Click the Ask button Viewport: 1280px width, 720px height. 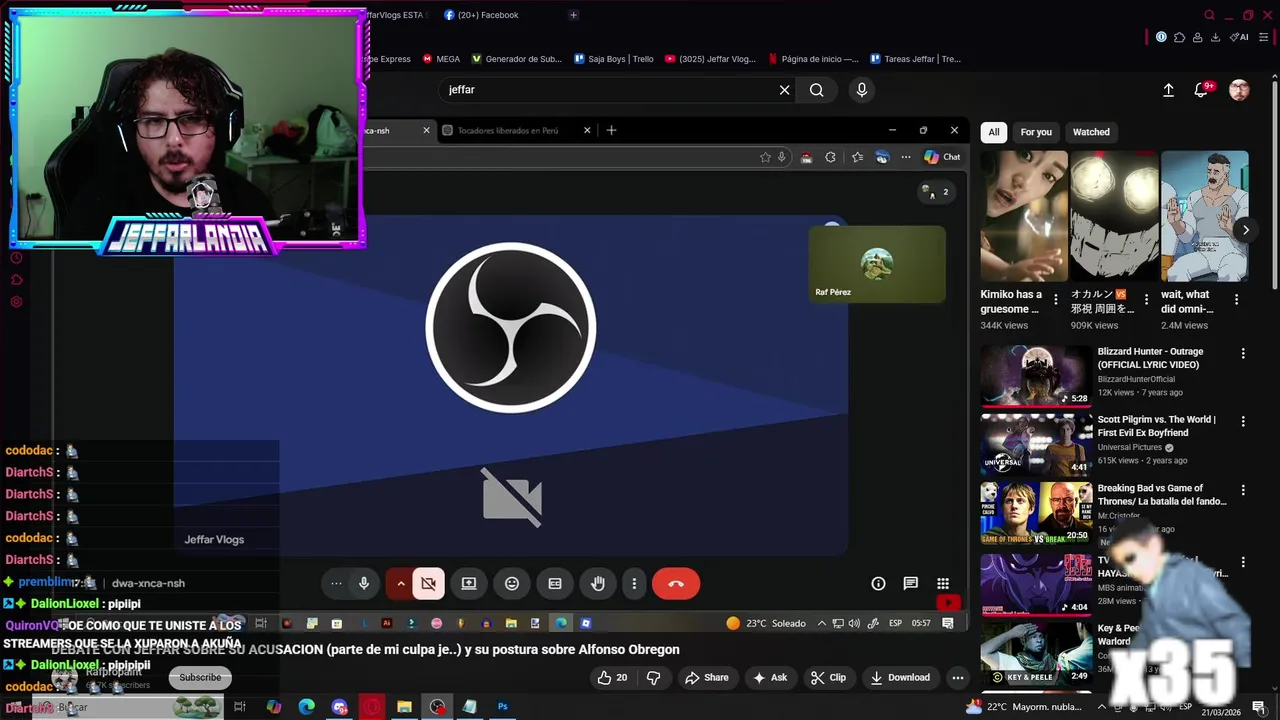click(770, 677)
